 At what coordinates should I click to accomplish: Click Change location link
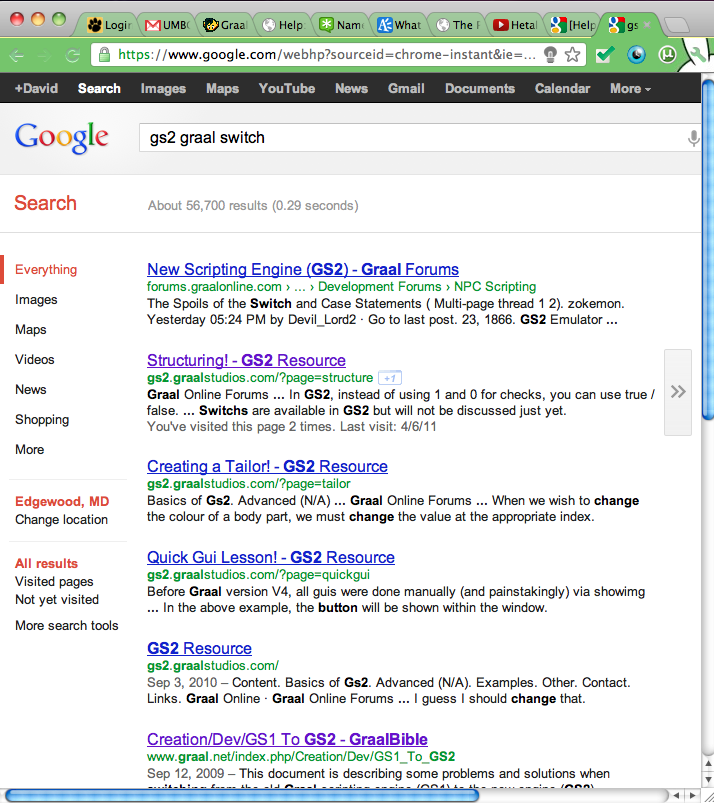pyautogui.click(x=61, y=520)
